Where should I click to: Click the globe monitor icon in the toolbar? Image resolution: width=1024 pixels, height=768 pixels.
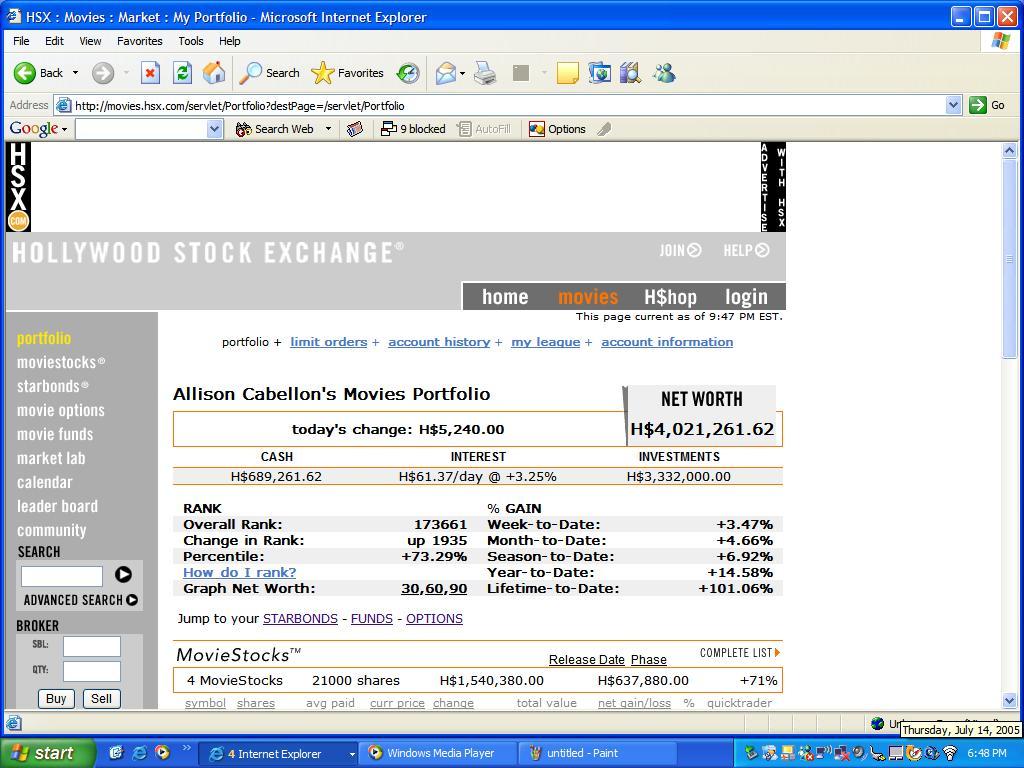tap(600, 73)
